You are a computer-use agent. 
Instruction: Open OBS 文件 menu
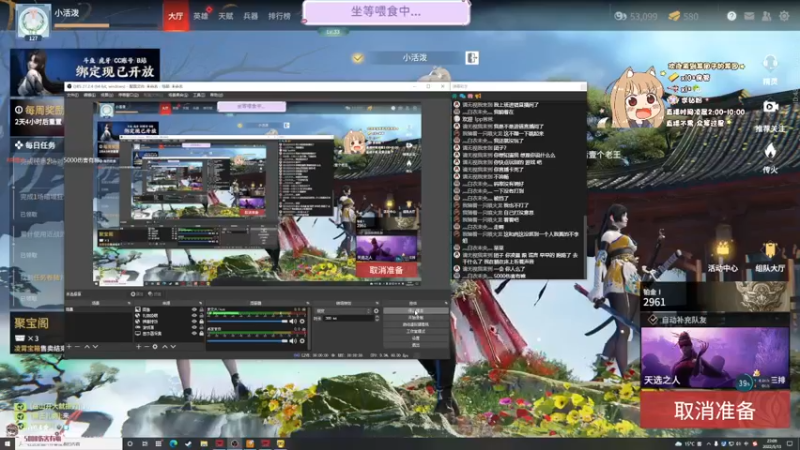(x=72, y=95)
